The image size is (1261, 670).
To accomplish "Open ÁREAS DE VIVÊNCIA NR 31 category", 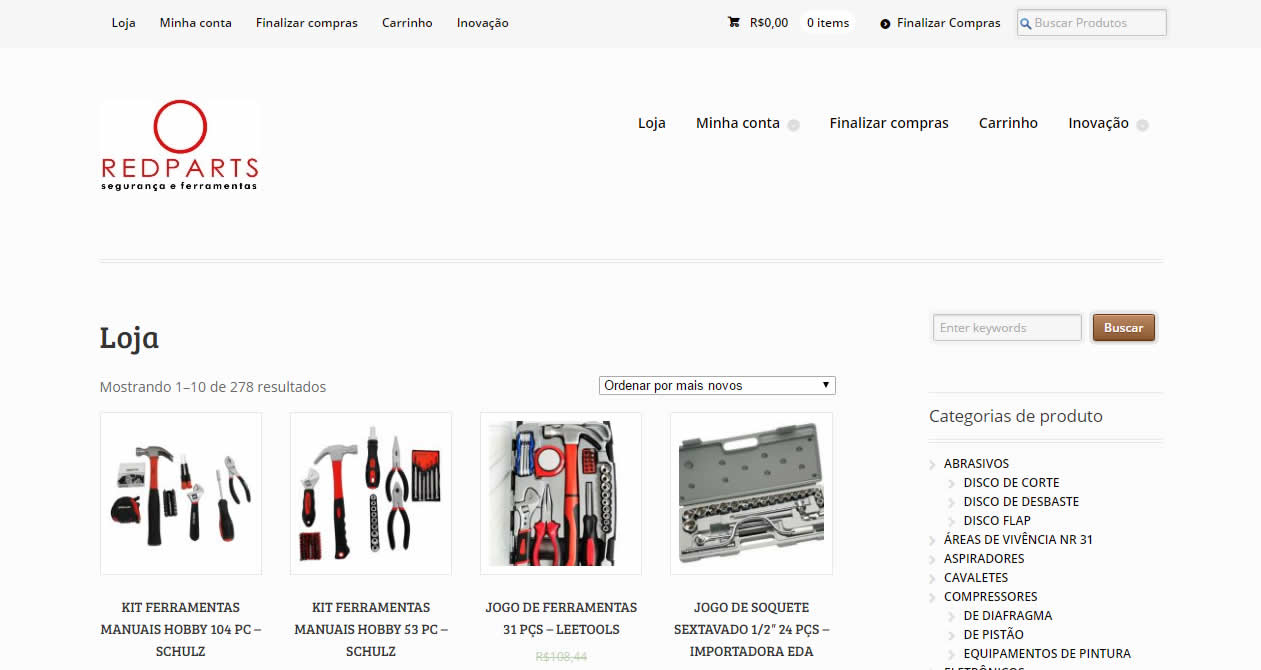I will [x=1018, y=540].
